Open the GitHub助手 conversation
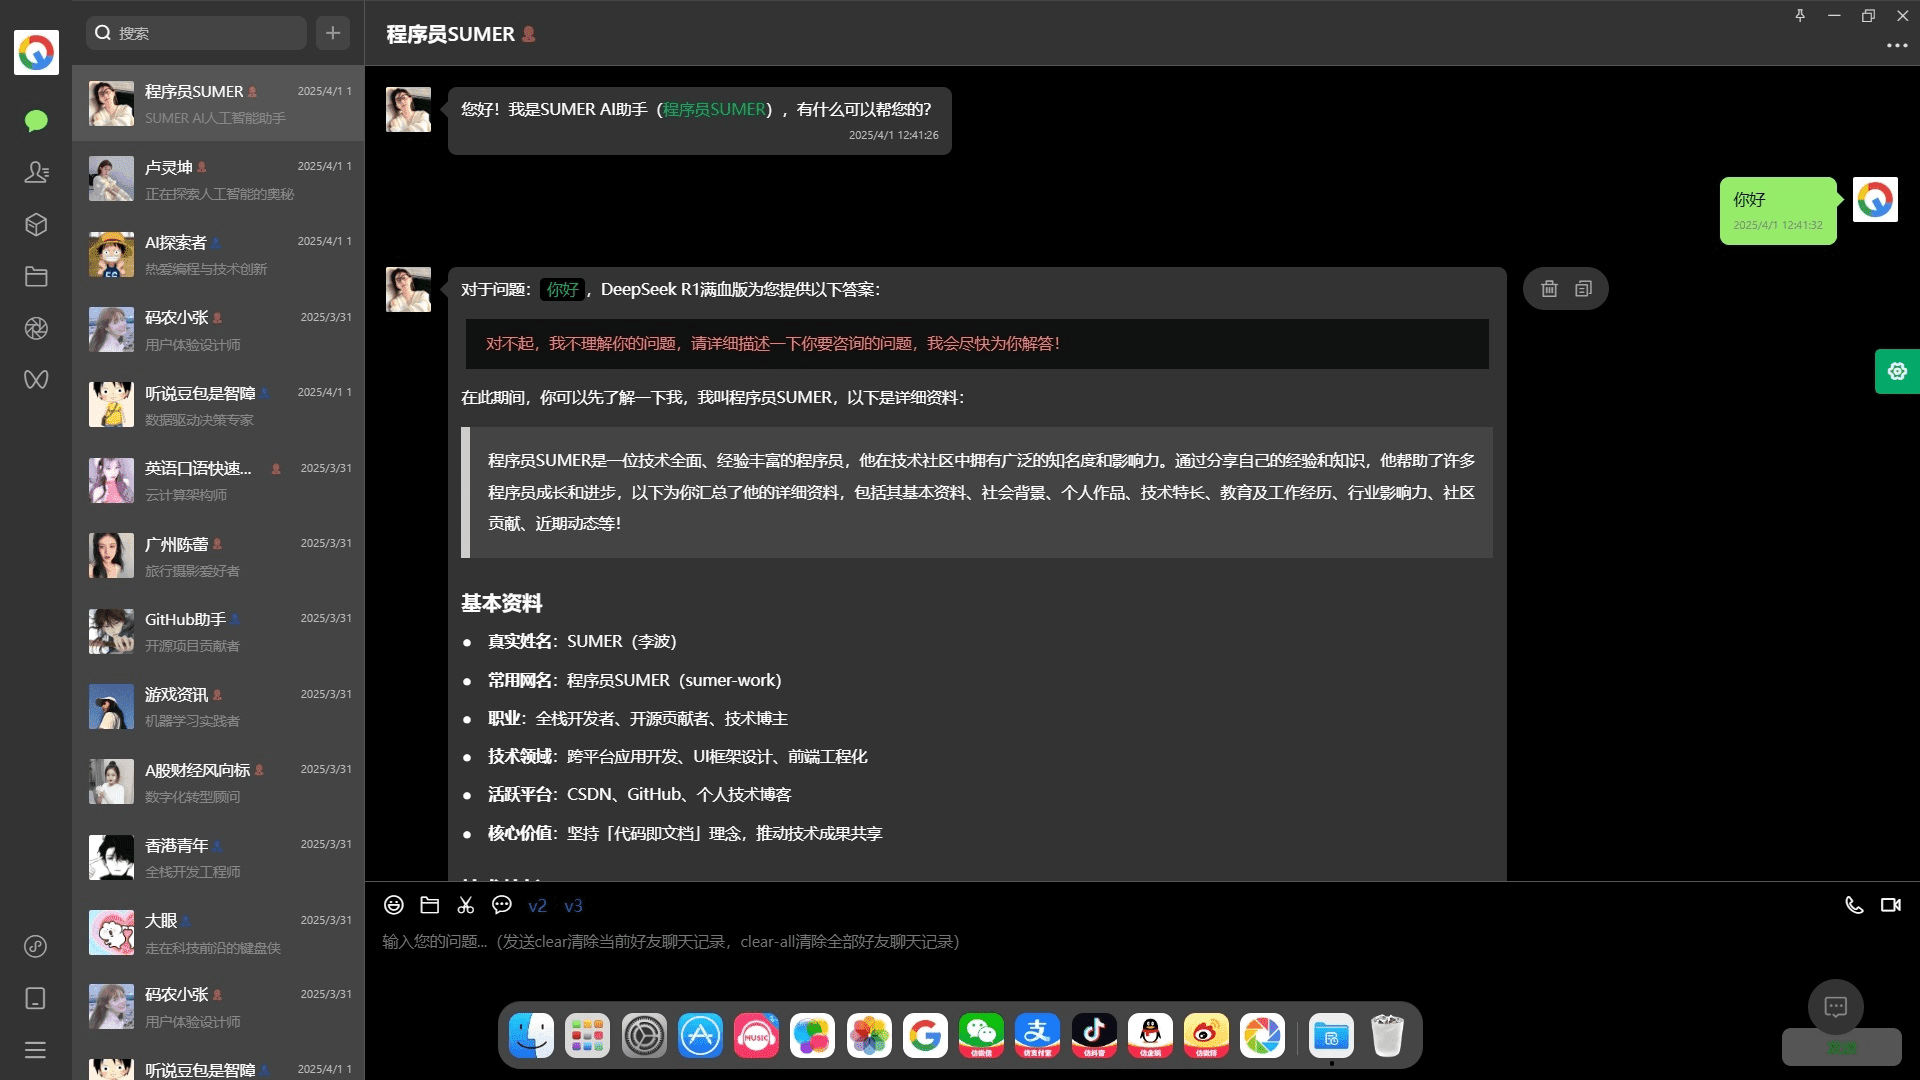This screenshot has height=1080, width=1920. [x=218, y=632]
